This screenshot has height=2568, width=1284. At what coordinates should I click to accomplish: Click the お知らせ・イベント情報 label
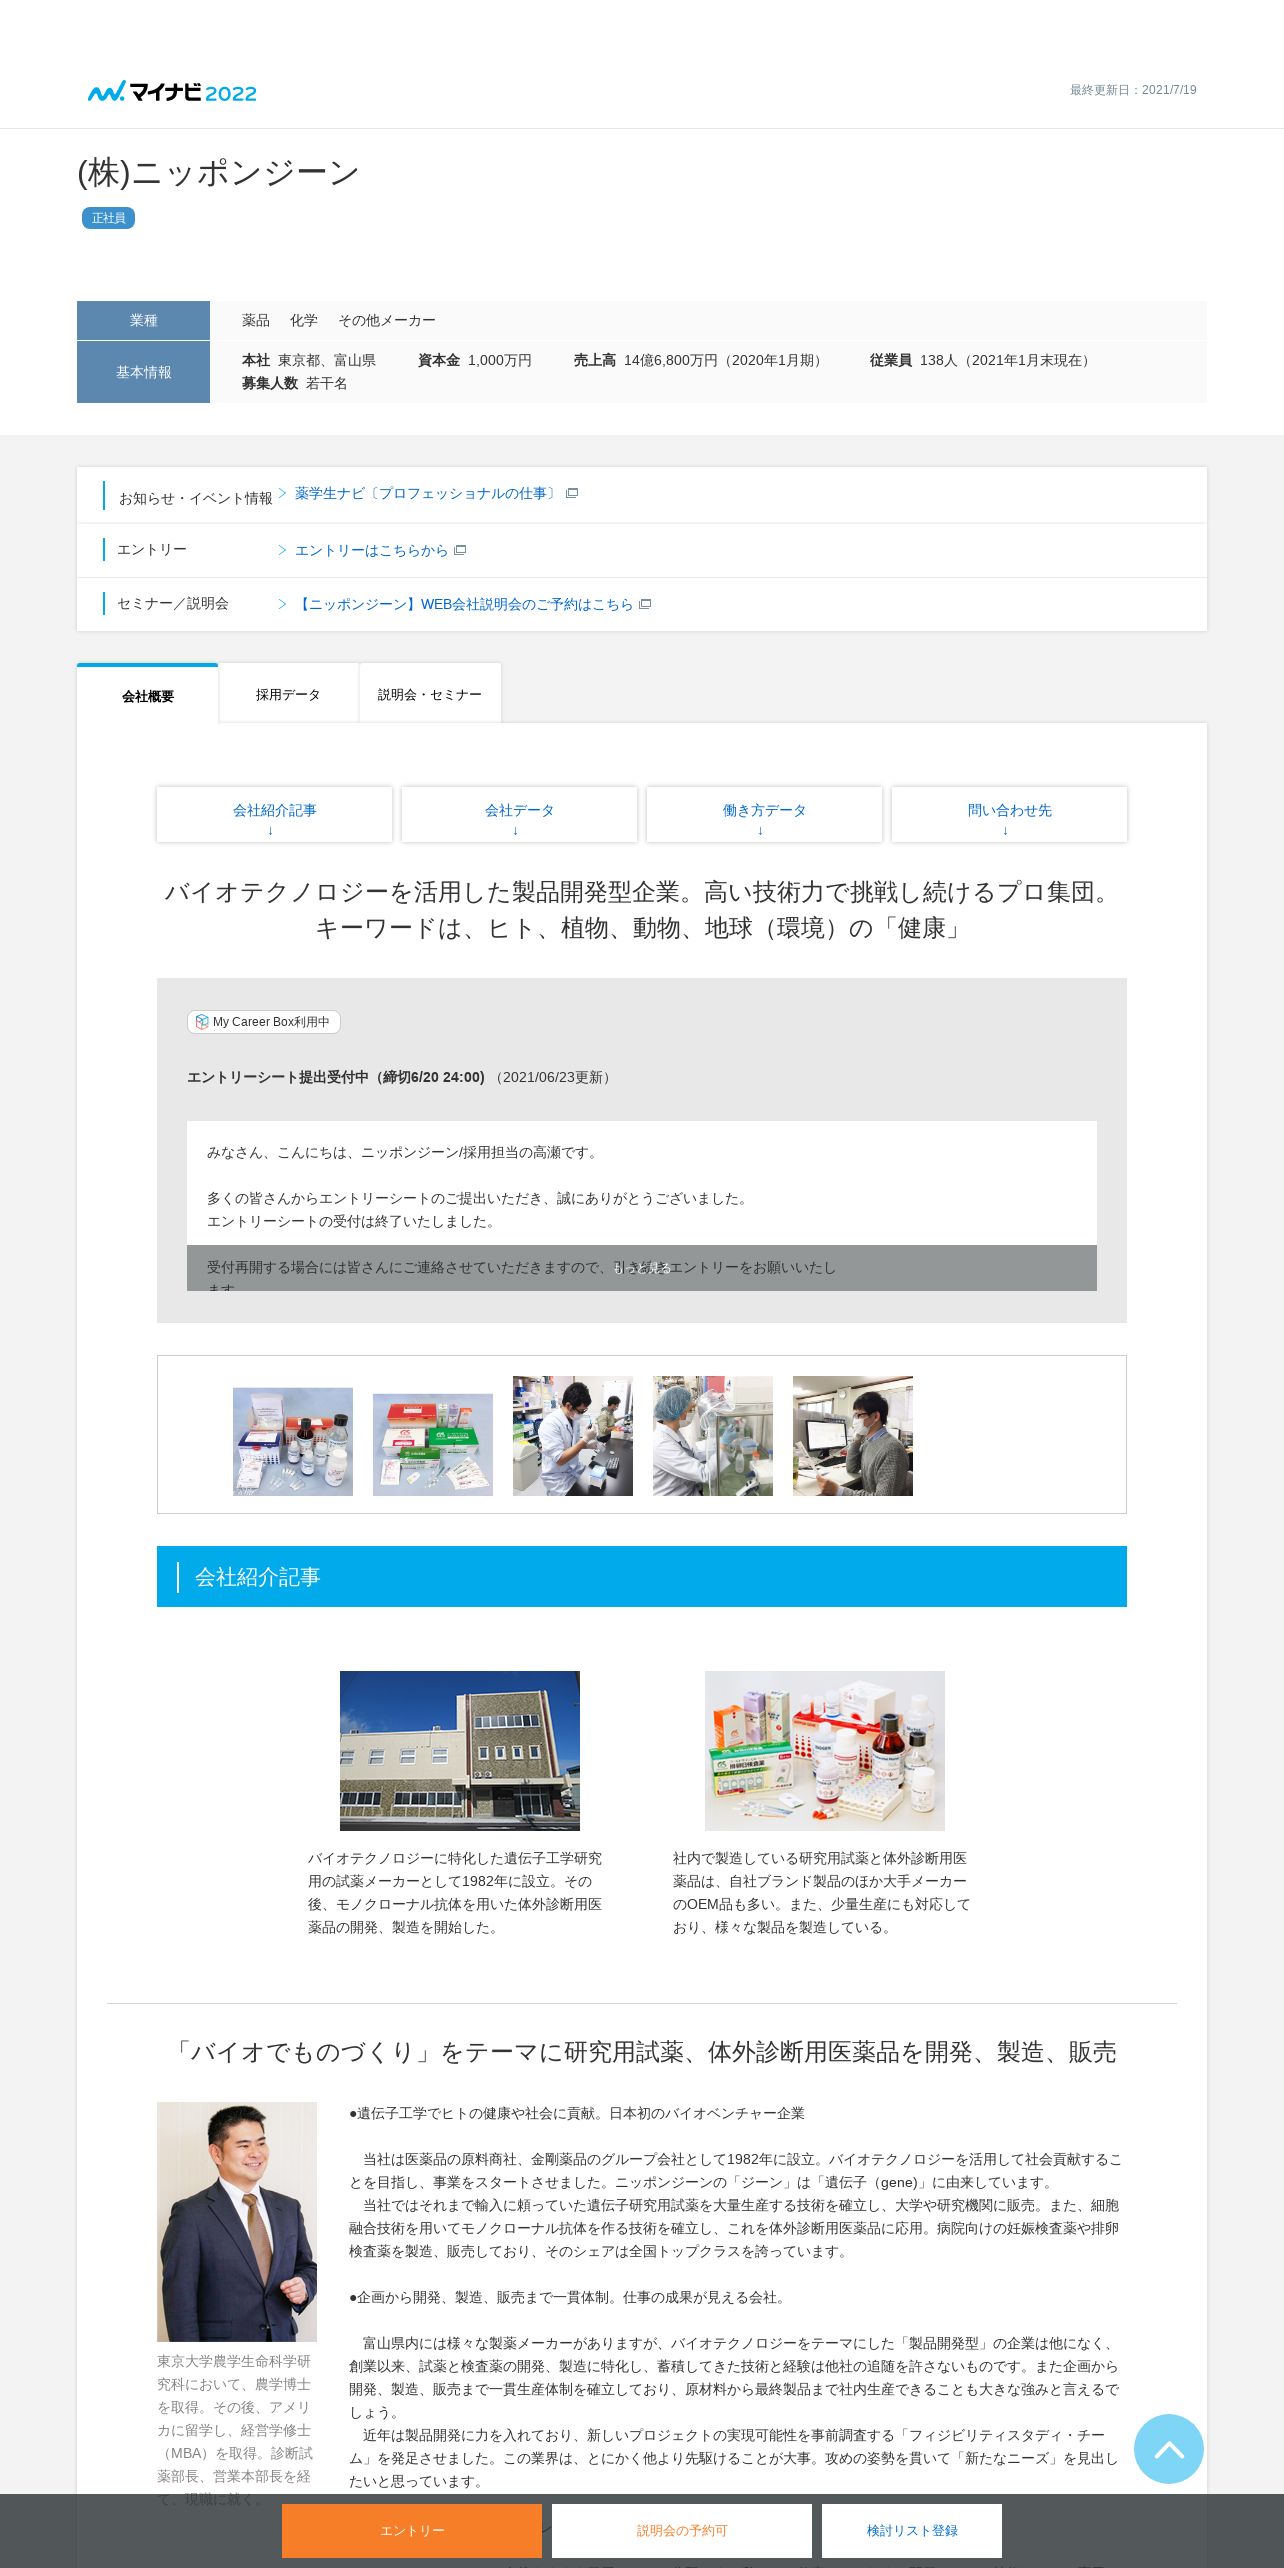195,498
